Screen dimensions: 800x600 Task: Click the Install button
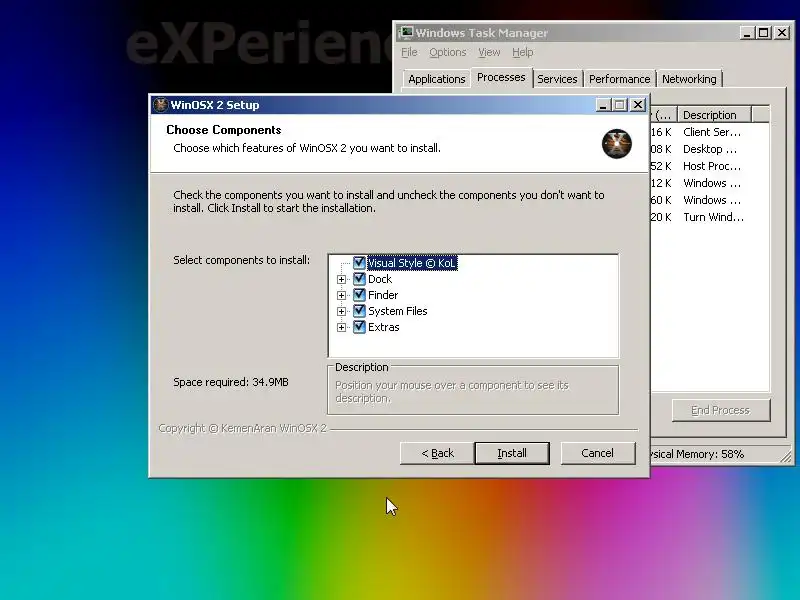click(512, 453)
